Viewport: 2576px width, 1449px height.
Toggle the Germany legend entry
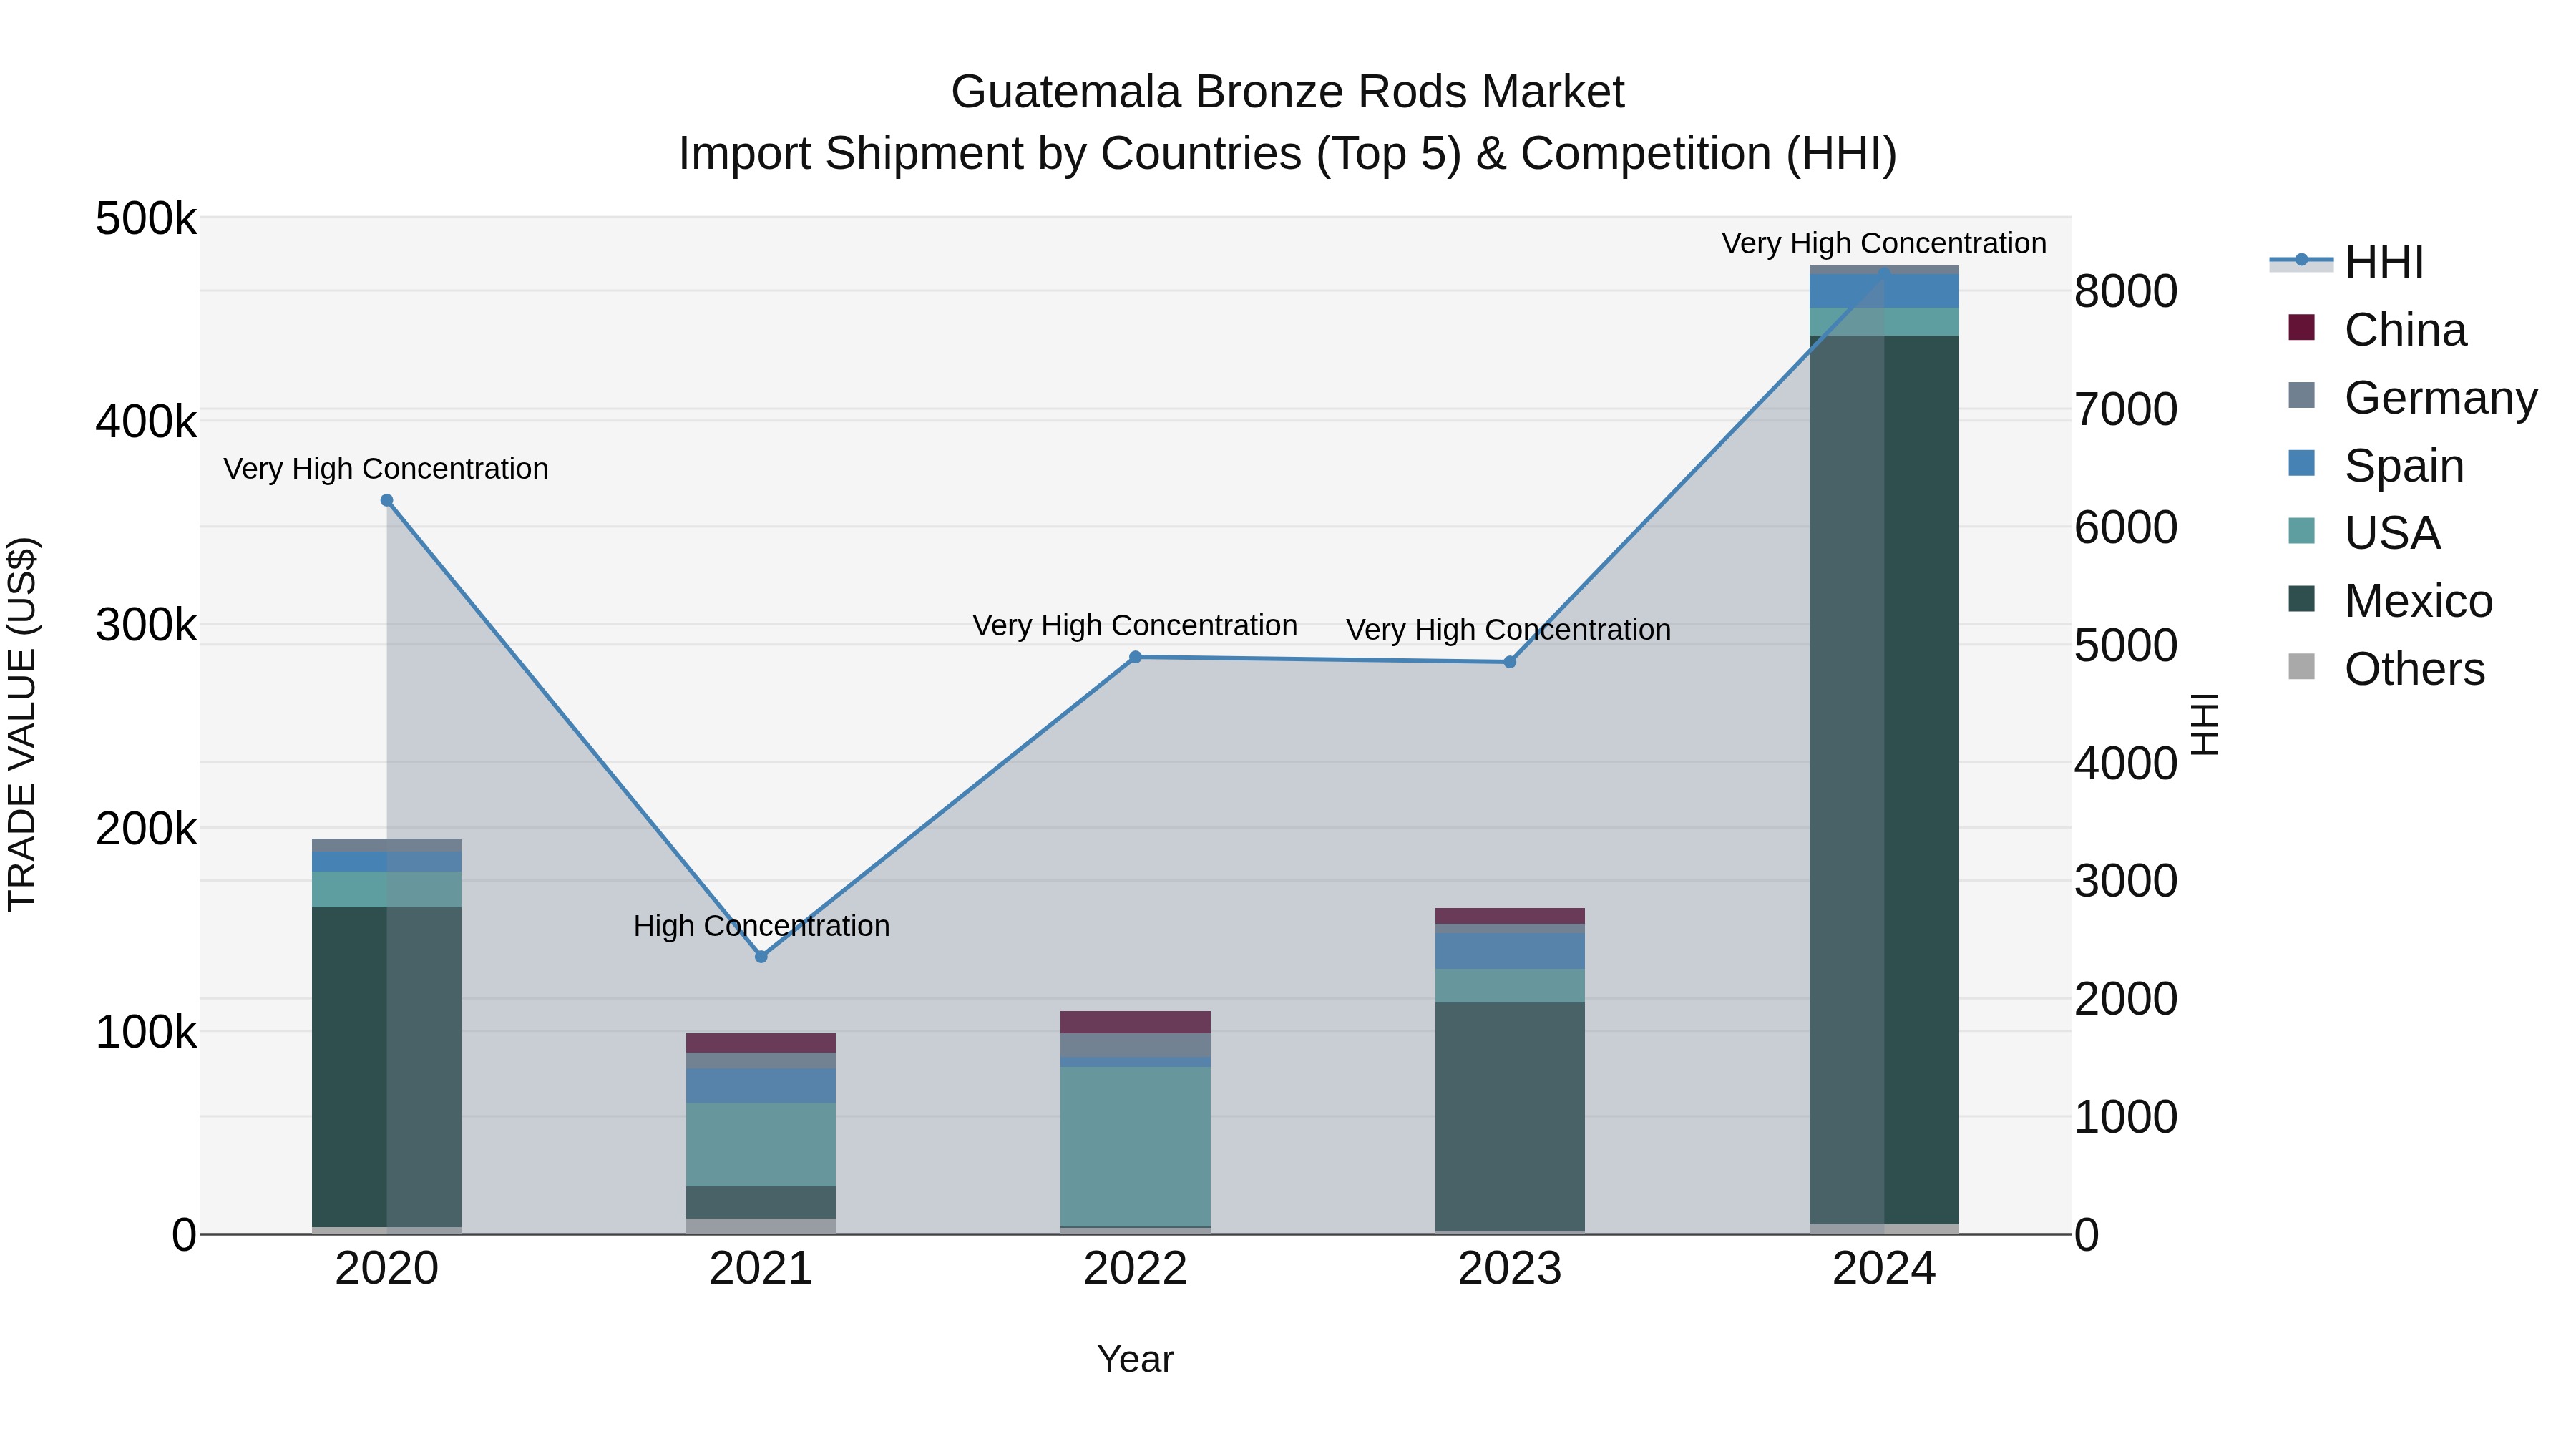pos(2412,398)
